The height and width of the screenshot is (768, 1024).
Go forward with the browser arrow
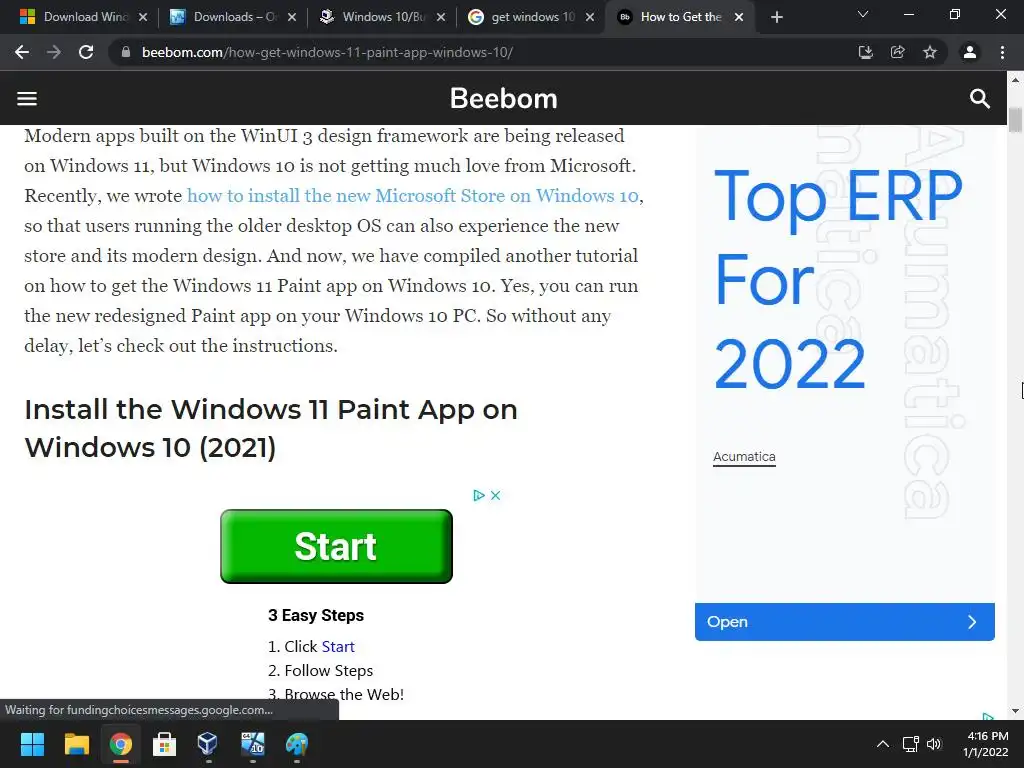(x=54, y=52)
